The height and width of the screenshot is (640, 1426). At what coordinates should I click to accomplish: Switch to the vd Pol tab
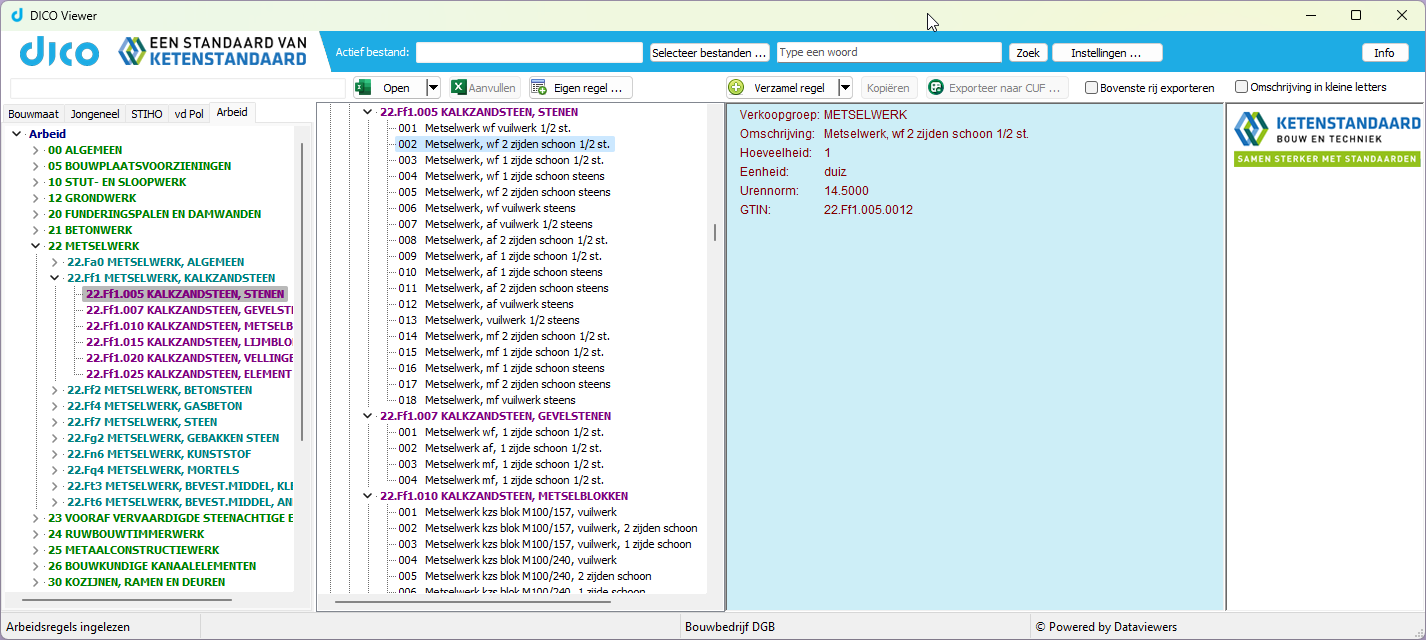coord(189,114)
